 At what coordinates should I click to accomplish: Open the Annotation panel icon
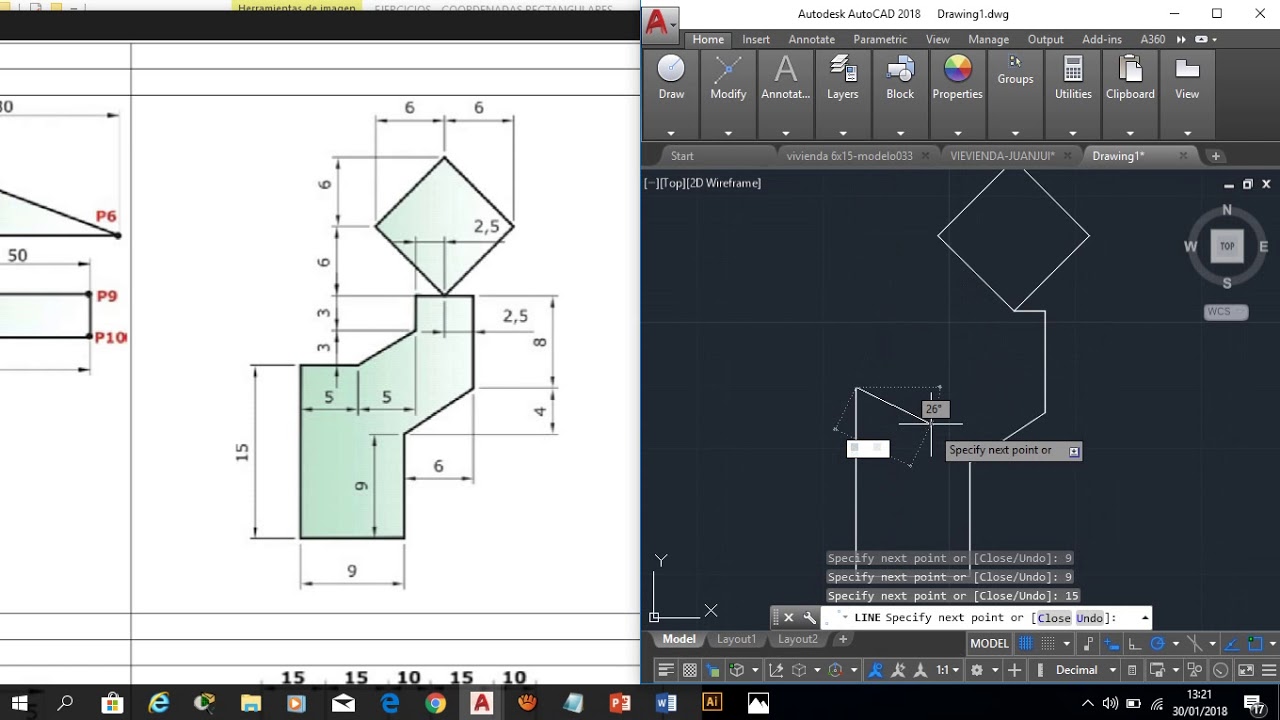(x=786, y=68)
